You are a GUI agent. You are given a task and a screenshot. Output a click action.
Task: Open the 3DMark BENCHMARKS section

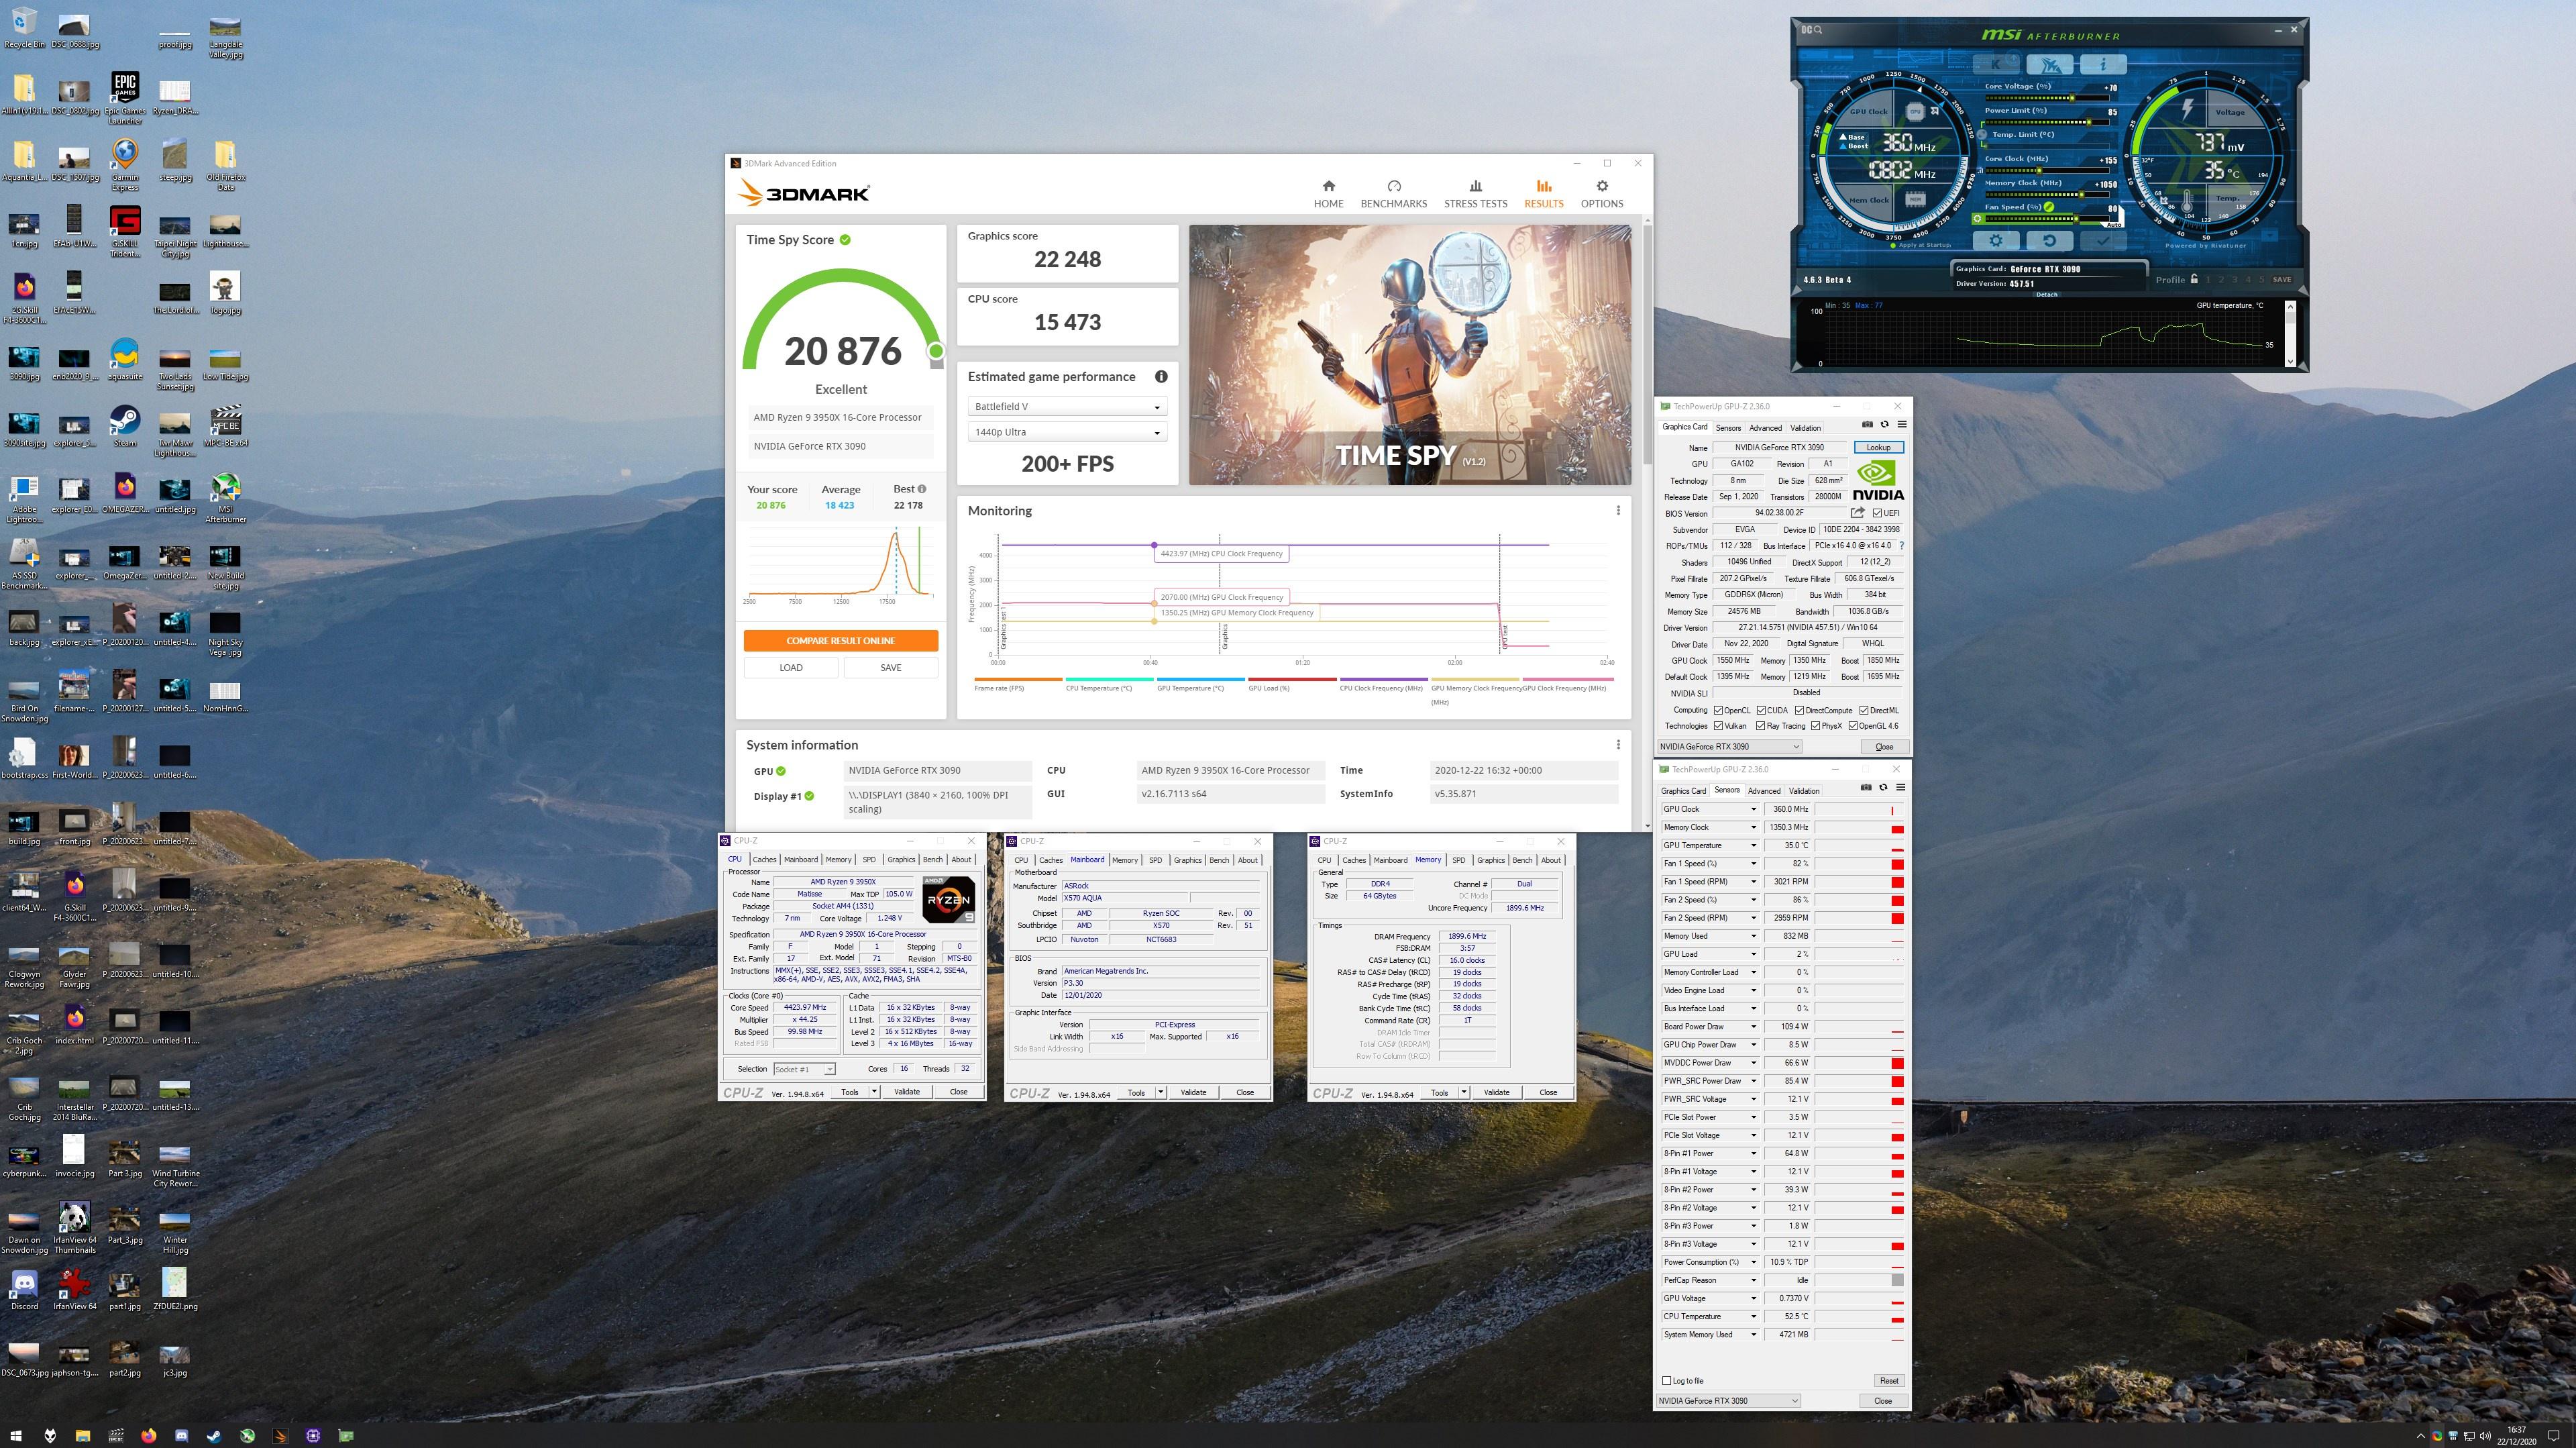[x=1393, y=194]
